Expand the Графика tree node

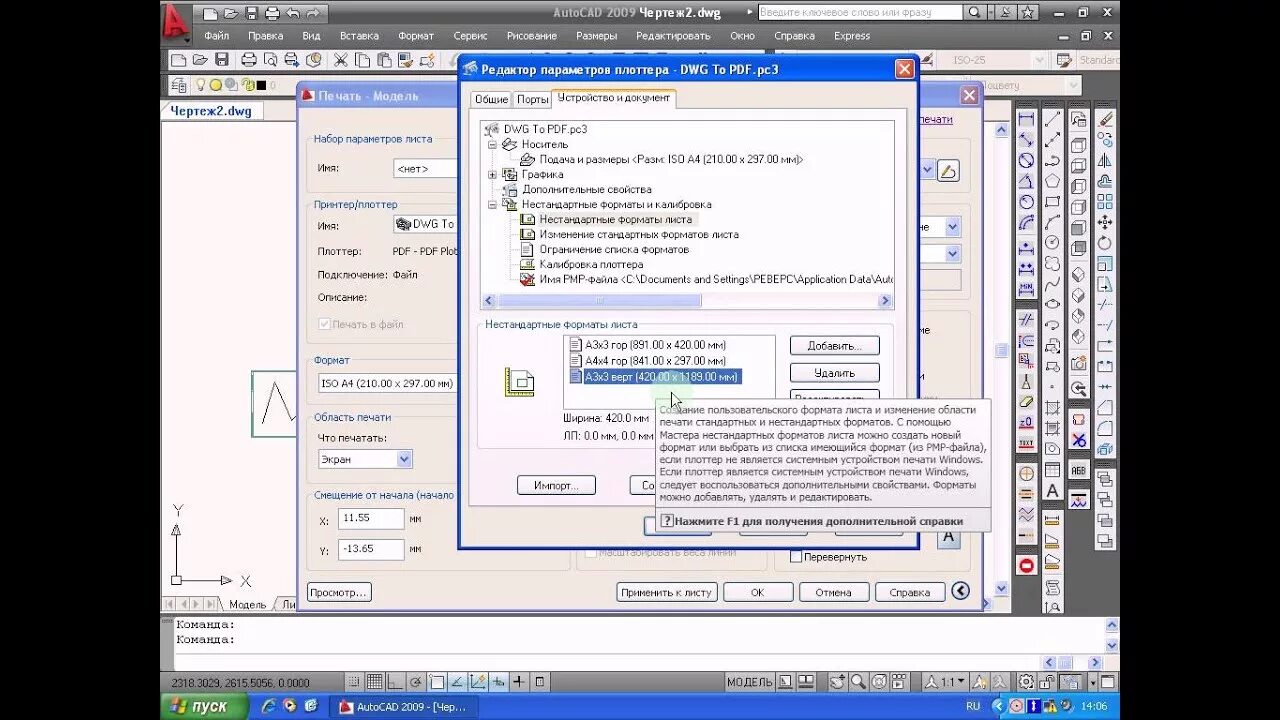[492, 174]
